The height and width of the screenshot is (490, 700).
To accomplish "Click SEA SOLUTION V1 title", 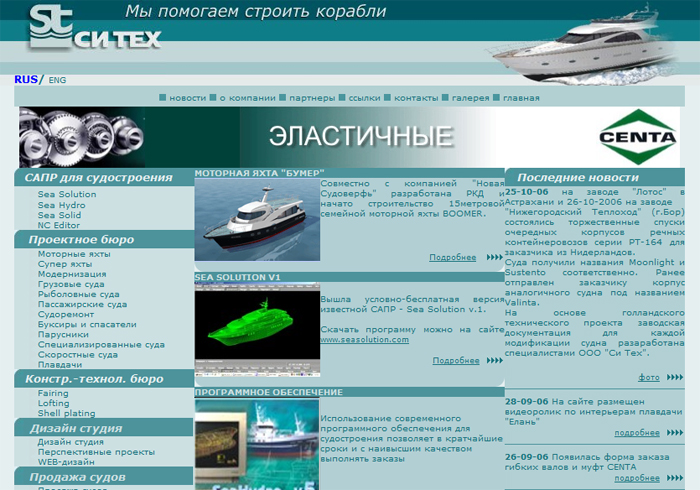I will tap(238, 277).
